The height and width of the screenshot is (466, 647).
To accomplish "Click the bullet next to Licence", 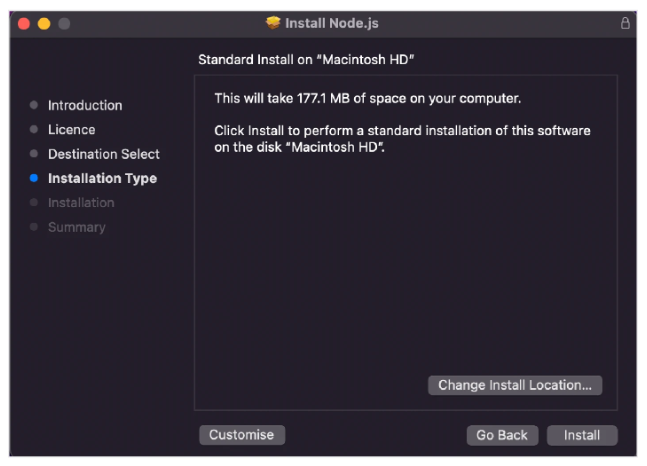I will tap(34, 129).
